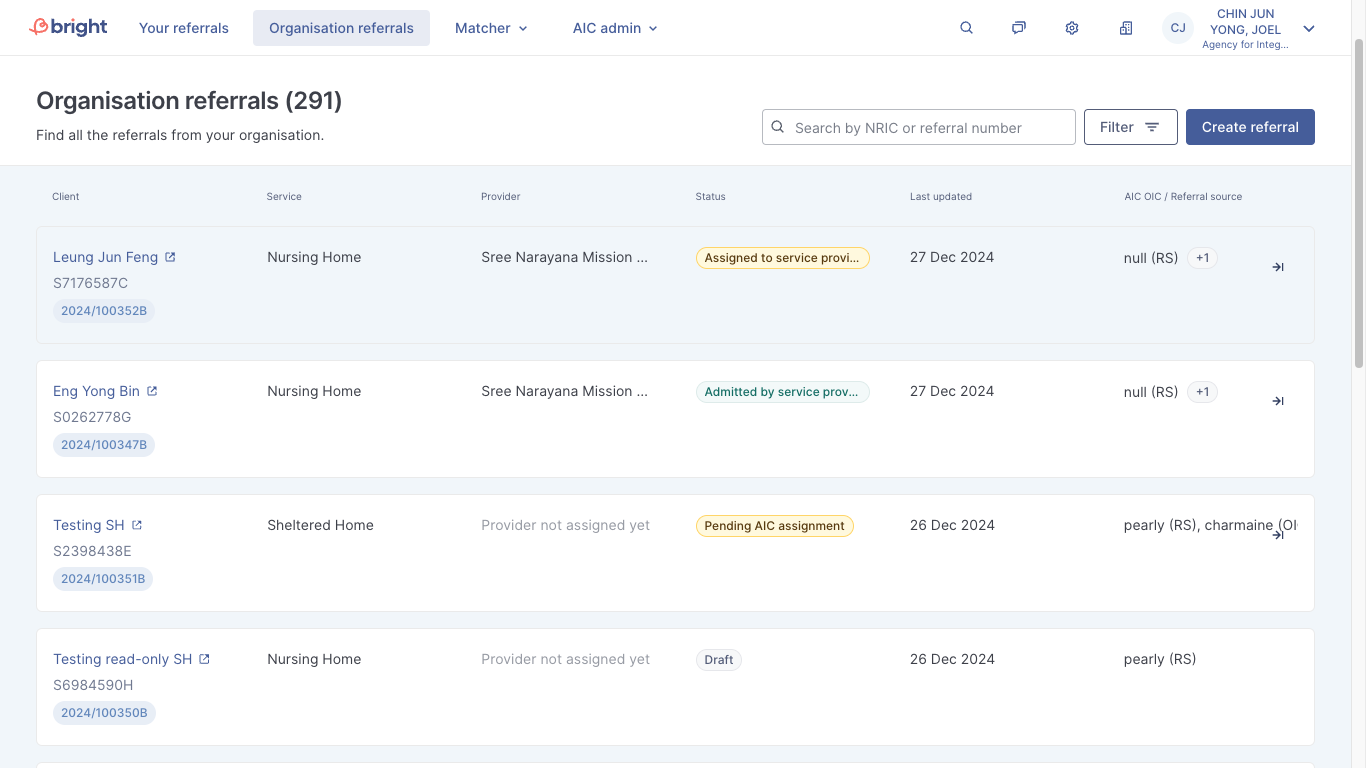This screenshot has height=768, width=1366.
Task: Open the chat messages icon
Action: click(1019, 28)
